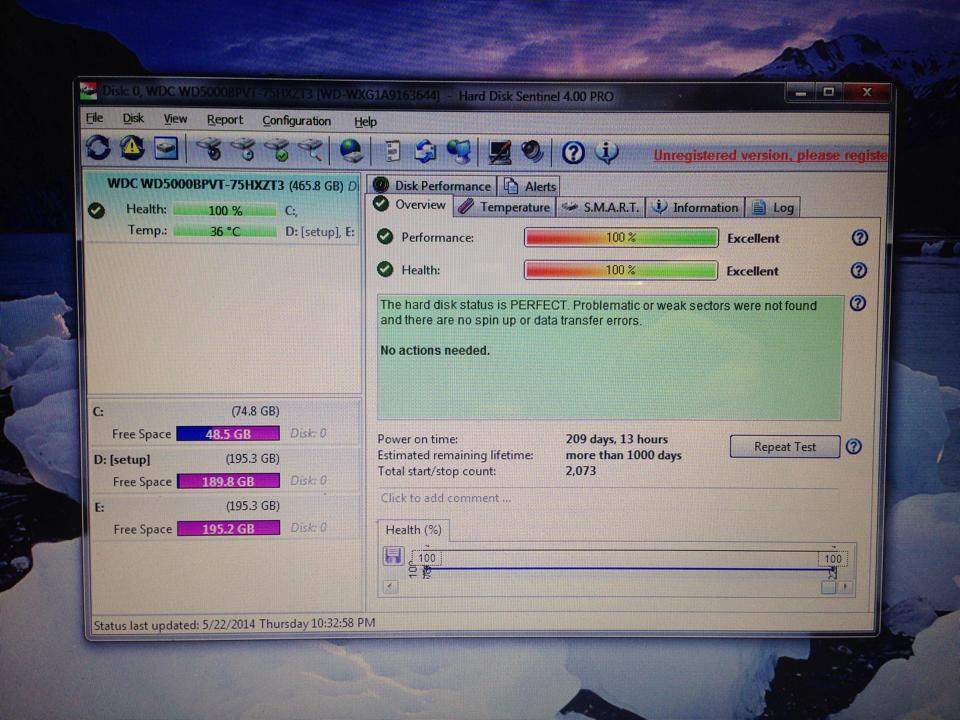Viewport: 960px width, 720px height.
Task: Click the floppy save icon on Health graph
Action: [392, 555]
